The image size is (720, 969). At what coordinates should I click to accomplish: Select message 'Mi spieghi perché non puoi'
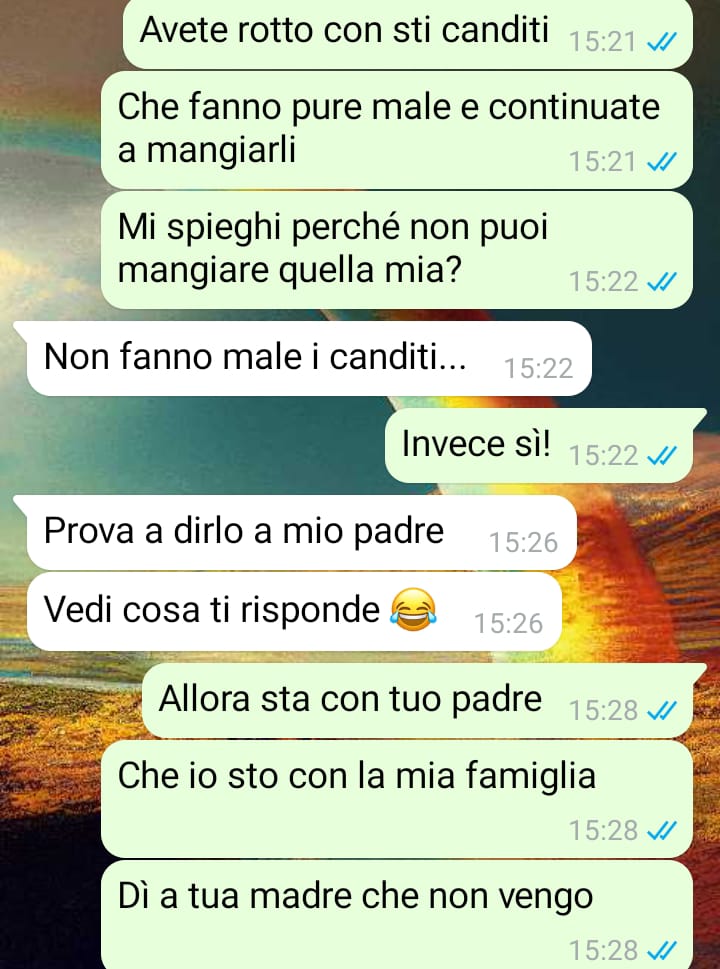point(397,250)
